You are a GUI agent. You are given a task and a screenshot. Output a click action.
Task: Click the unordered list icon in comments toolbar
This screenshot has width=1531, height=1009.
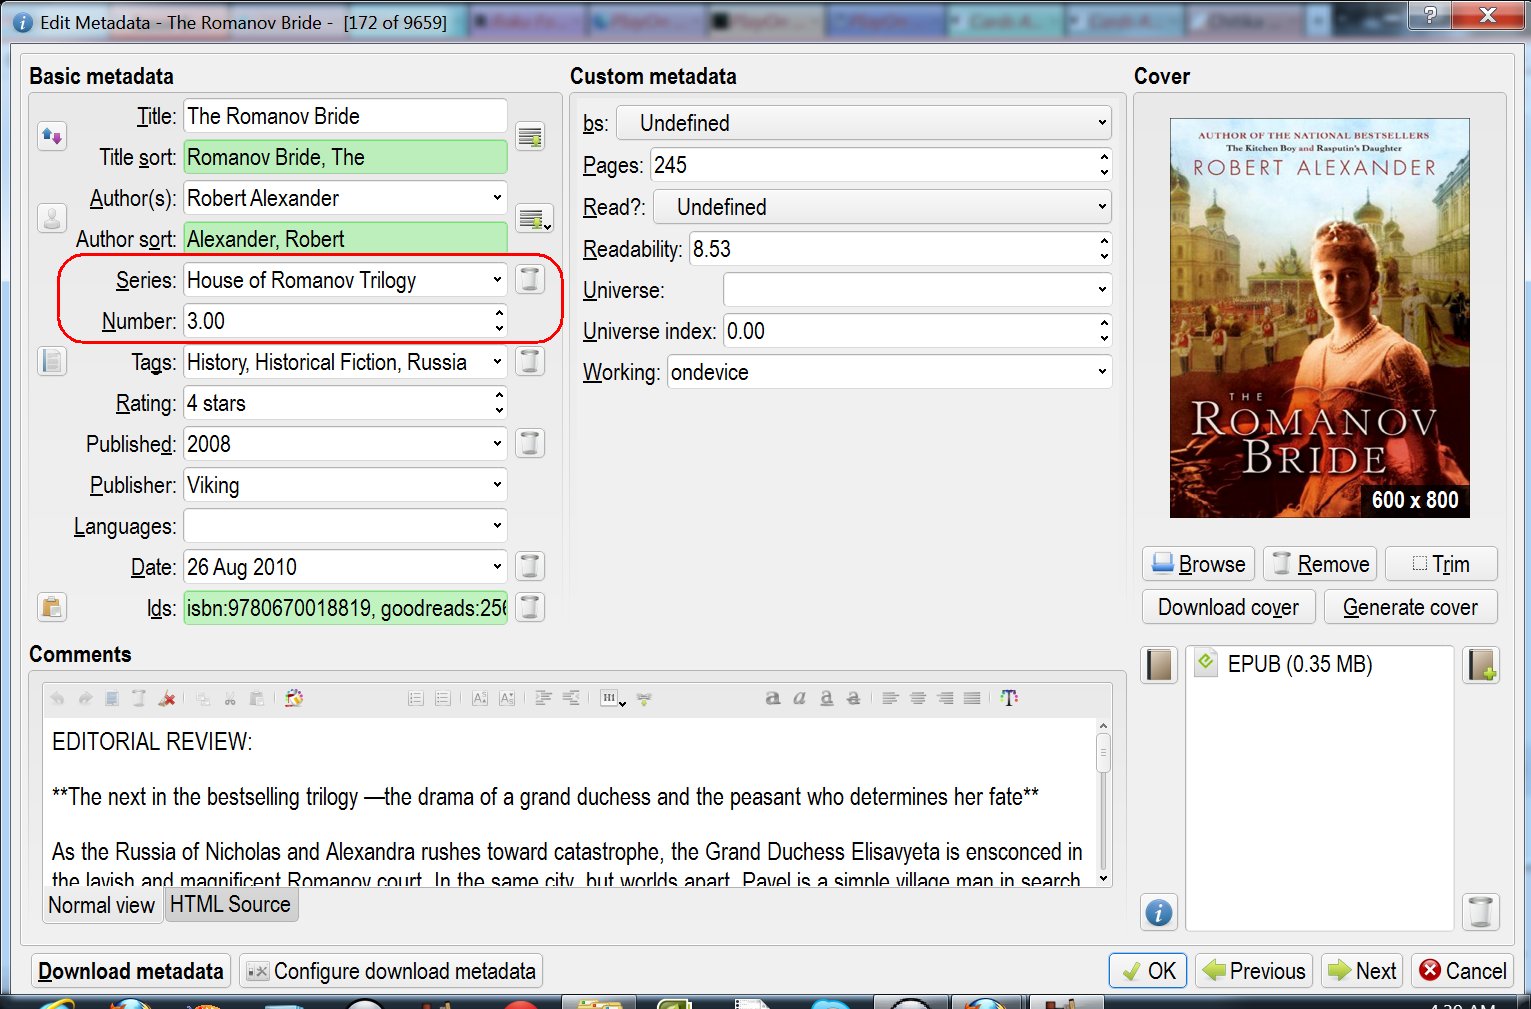pyautogui.click(x=443, y=698)
